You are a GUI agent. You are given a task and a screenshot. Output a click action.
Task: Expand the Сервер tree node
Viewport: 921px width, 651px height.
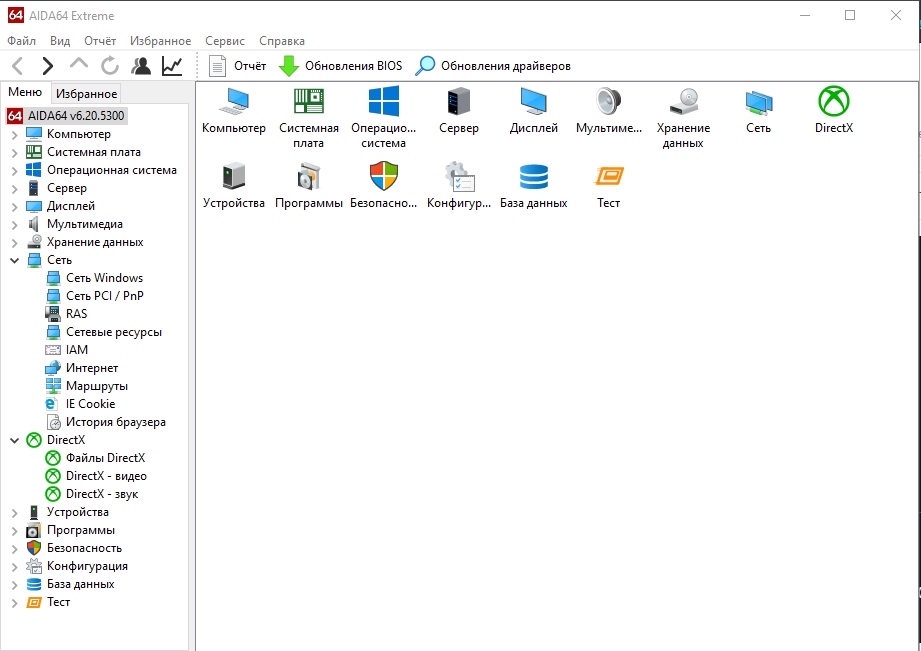click(15, 189)
